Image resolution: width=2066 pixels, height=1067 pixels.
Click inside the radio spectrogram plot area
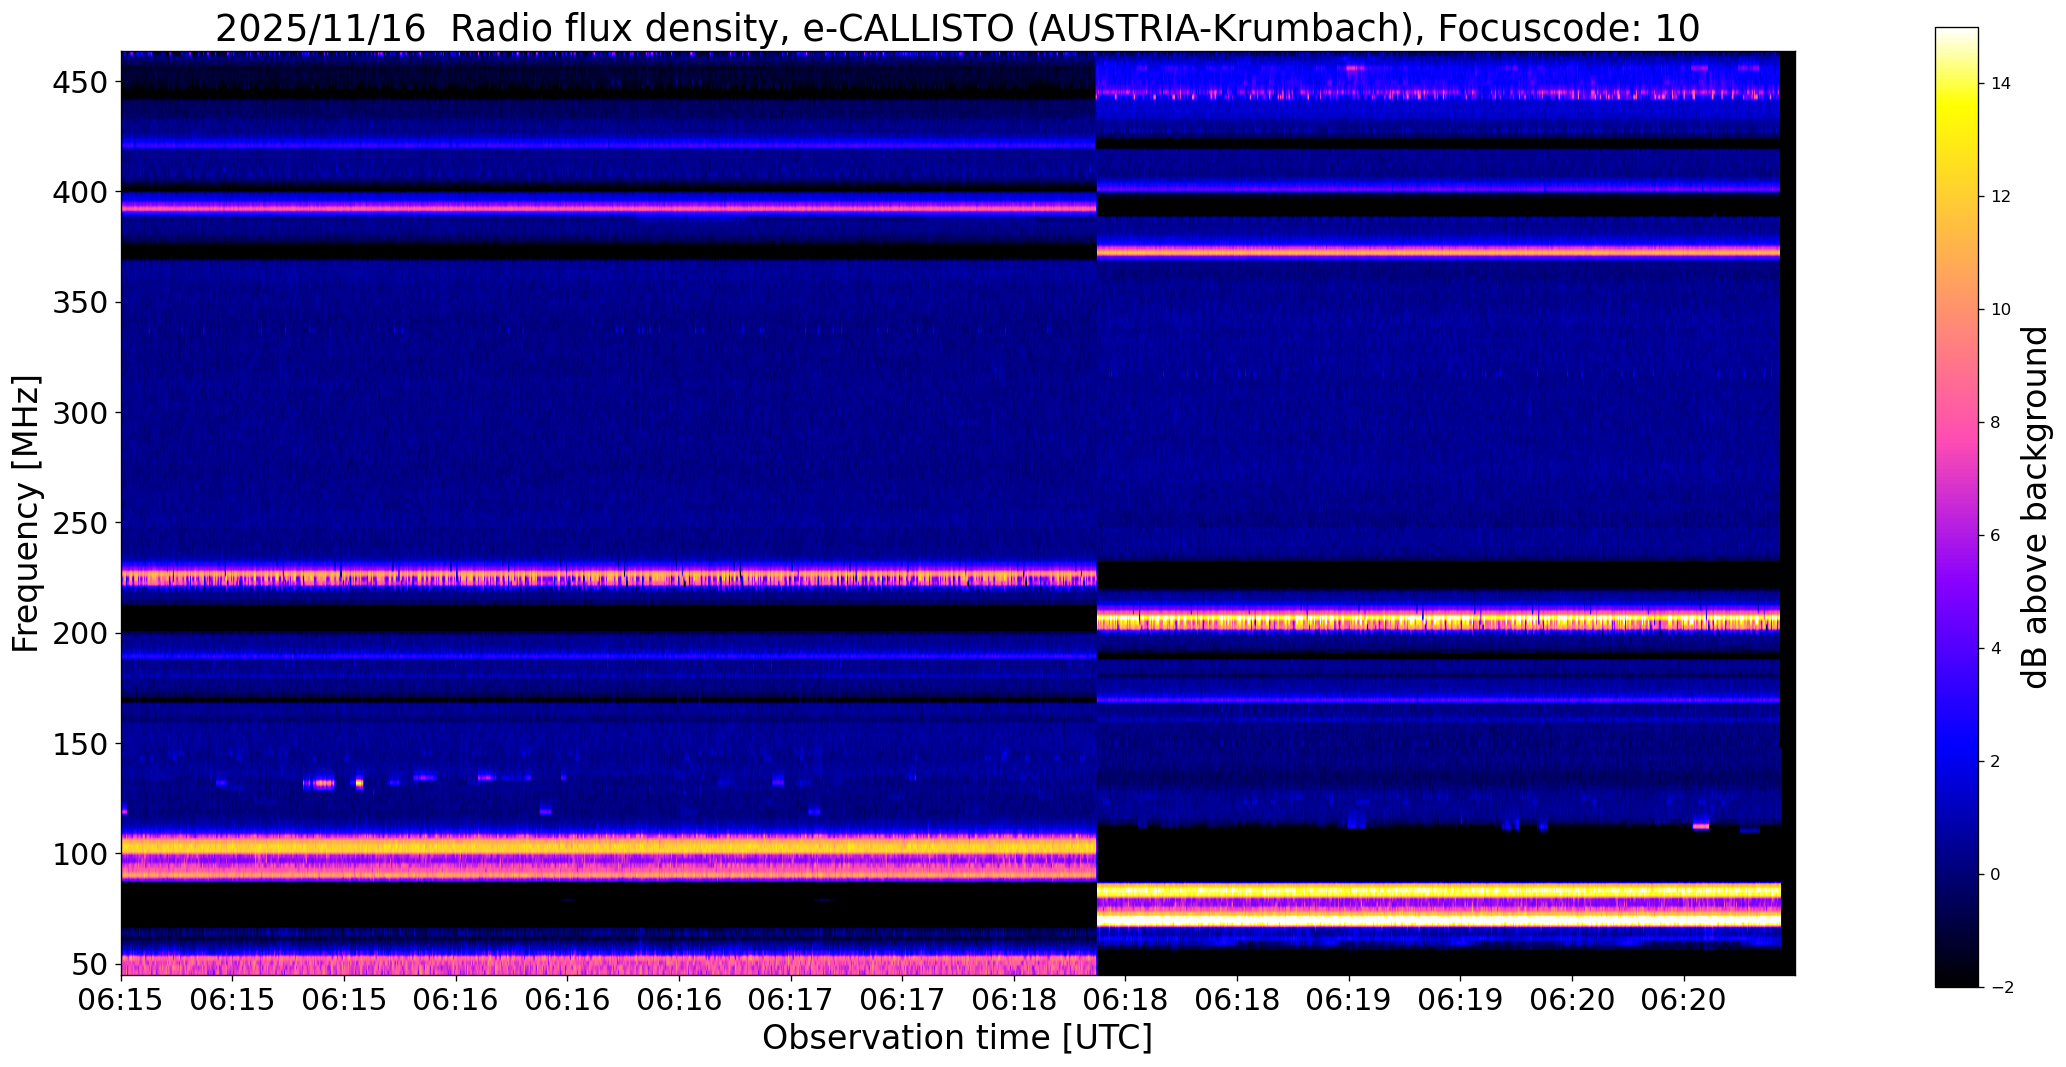[x=958, y=513]
